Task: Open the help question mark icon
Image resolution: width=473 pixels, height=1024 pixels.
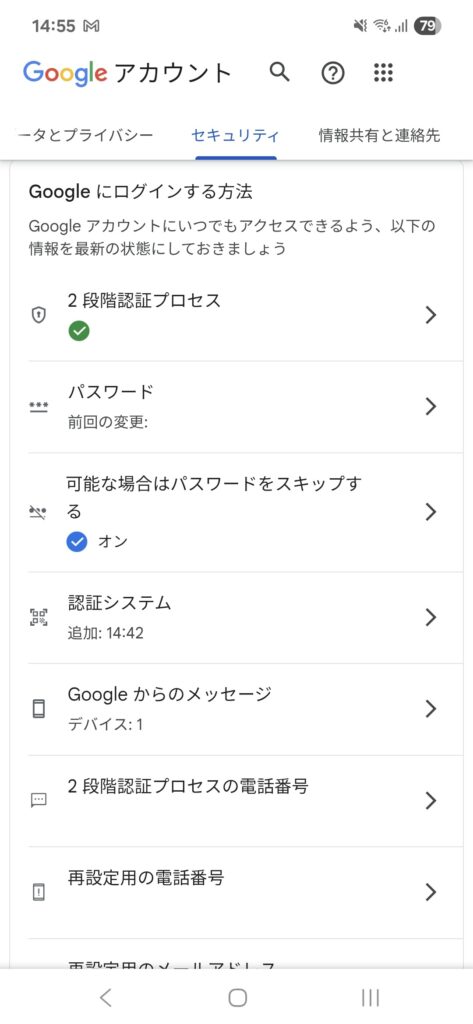Action: 333,73
